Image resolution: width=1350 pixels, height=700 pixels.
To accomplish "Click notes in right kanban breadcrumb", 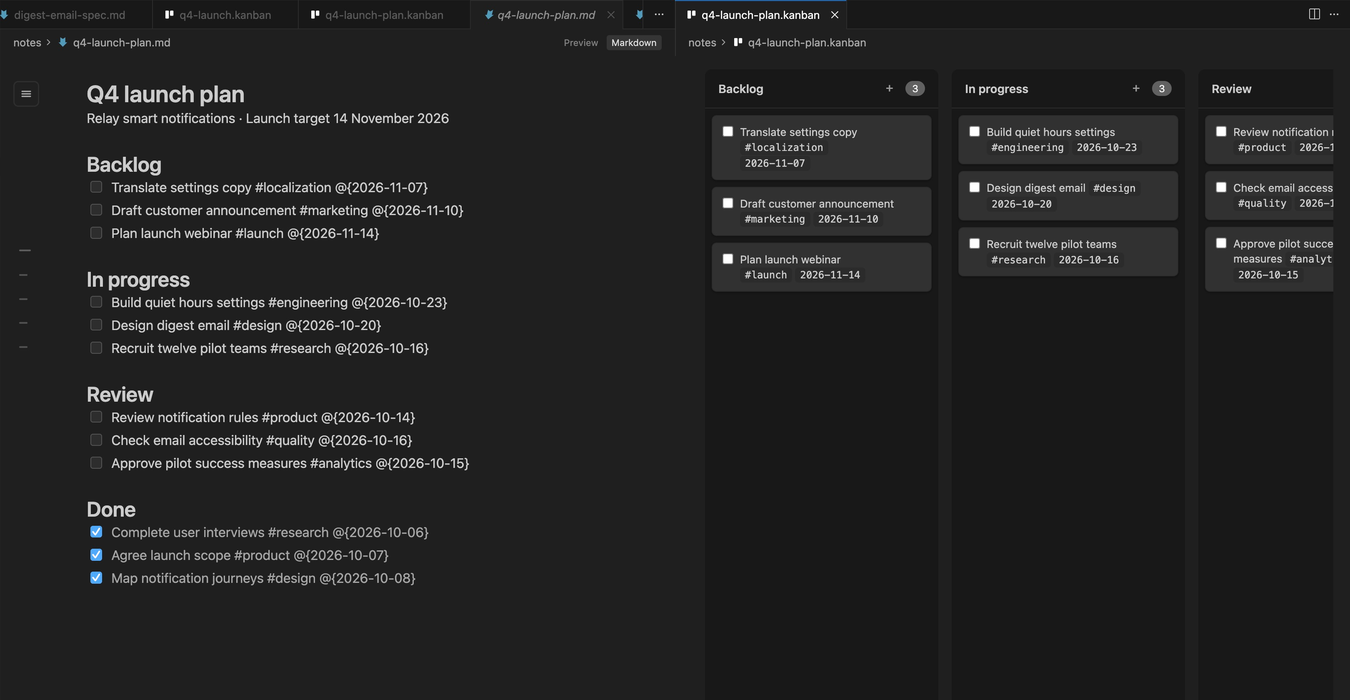I will pos(702,43).
